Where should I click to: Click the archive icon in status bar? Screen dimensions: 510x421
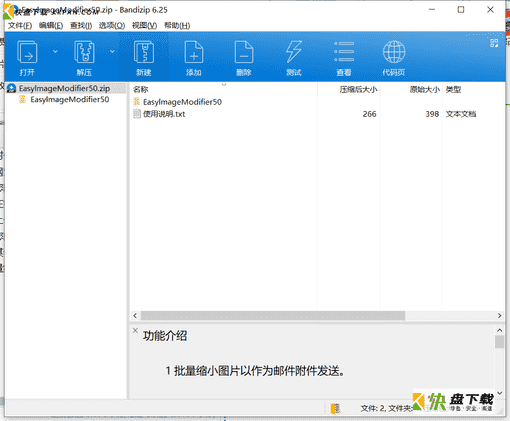(x=335, y=408)
